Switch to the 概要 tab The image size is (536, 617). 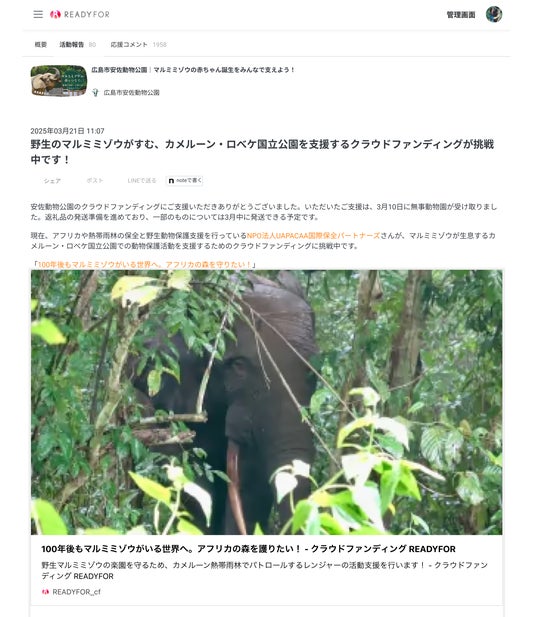click(x=41, y=44)
